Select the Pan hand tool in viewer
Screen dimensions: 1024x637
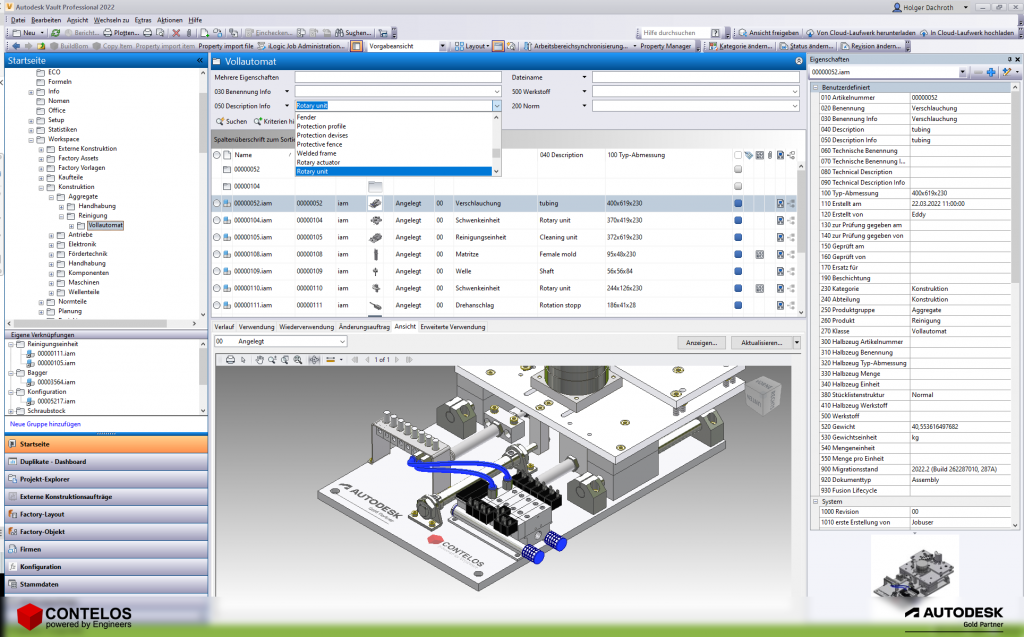pyautogui.click(x=259, y=359)
